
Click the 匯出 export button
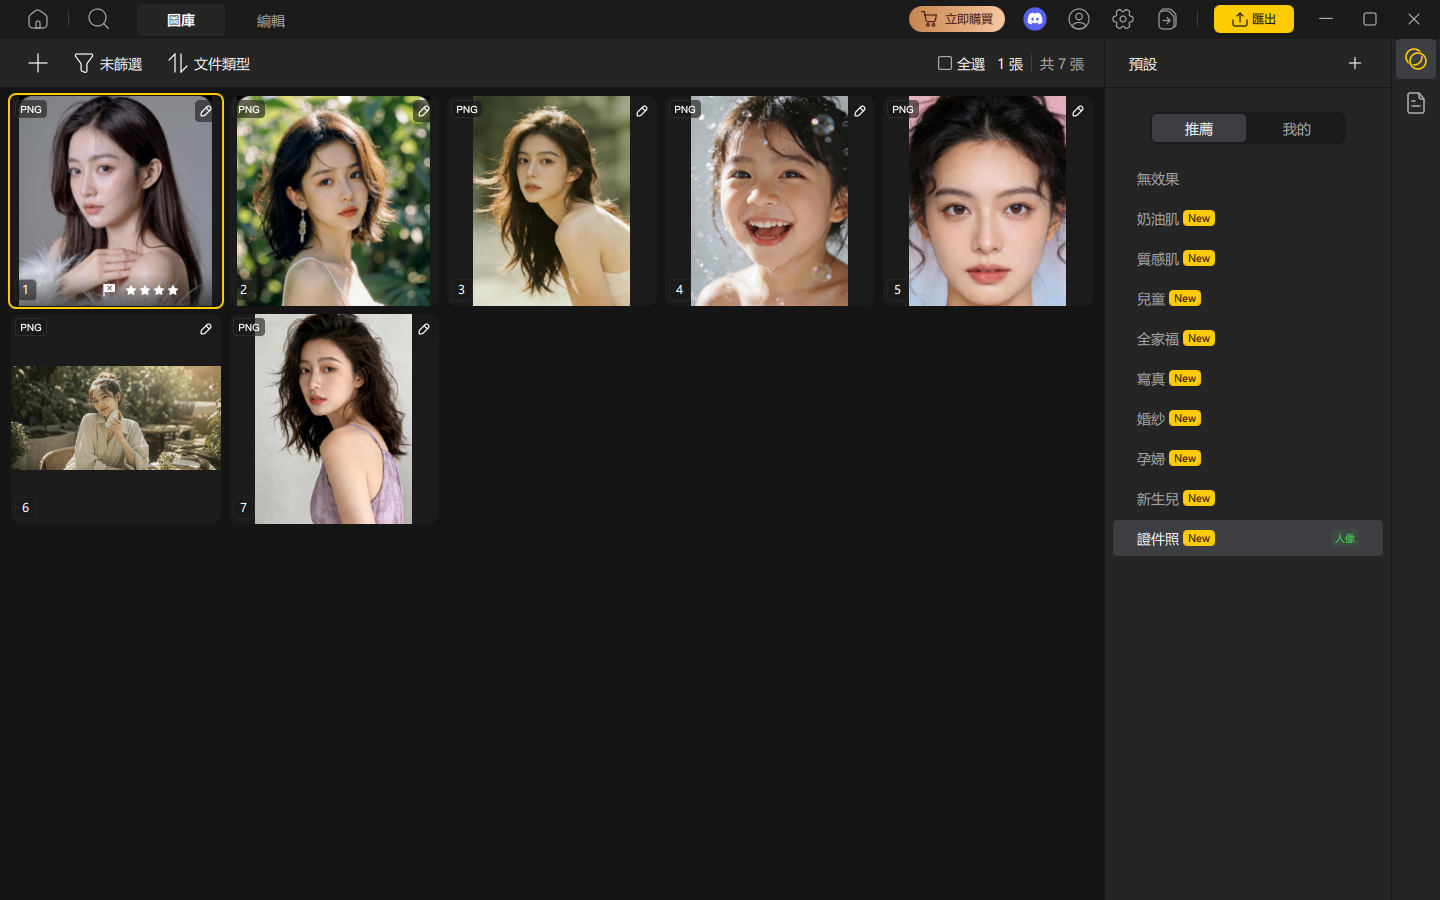1253,19
